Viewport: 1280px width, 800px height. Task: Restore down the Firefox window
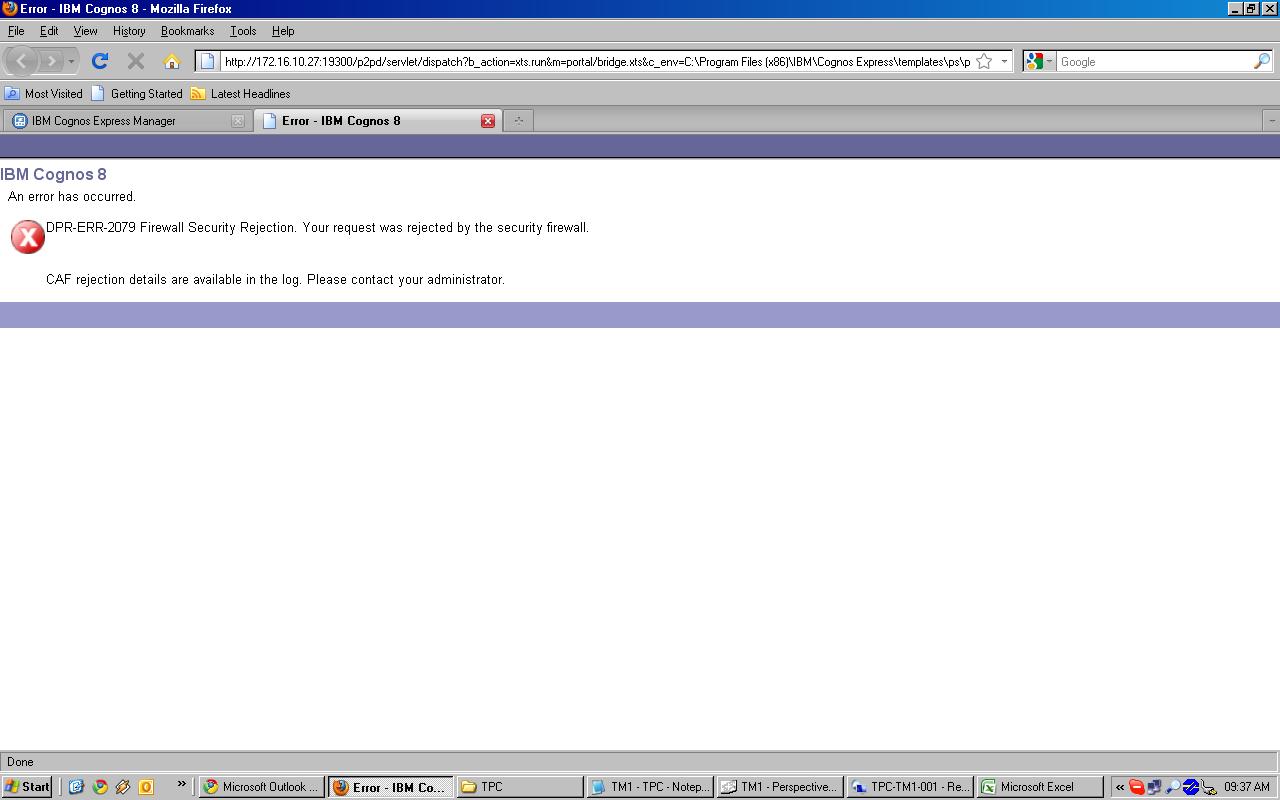pos(1251,9)
